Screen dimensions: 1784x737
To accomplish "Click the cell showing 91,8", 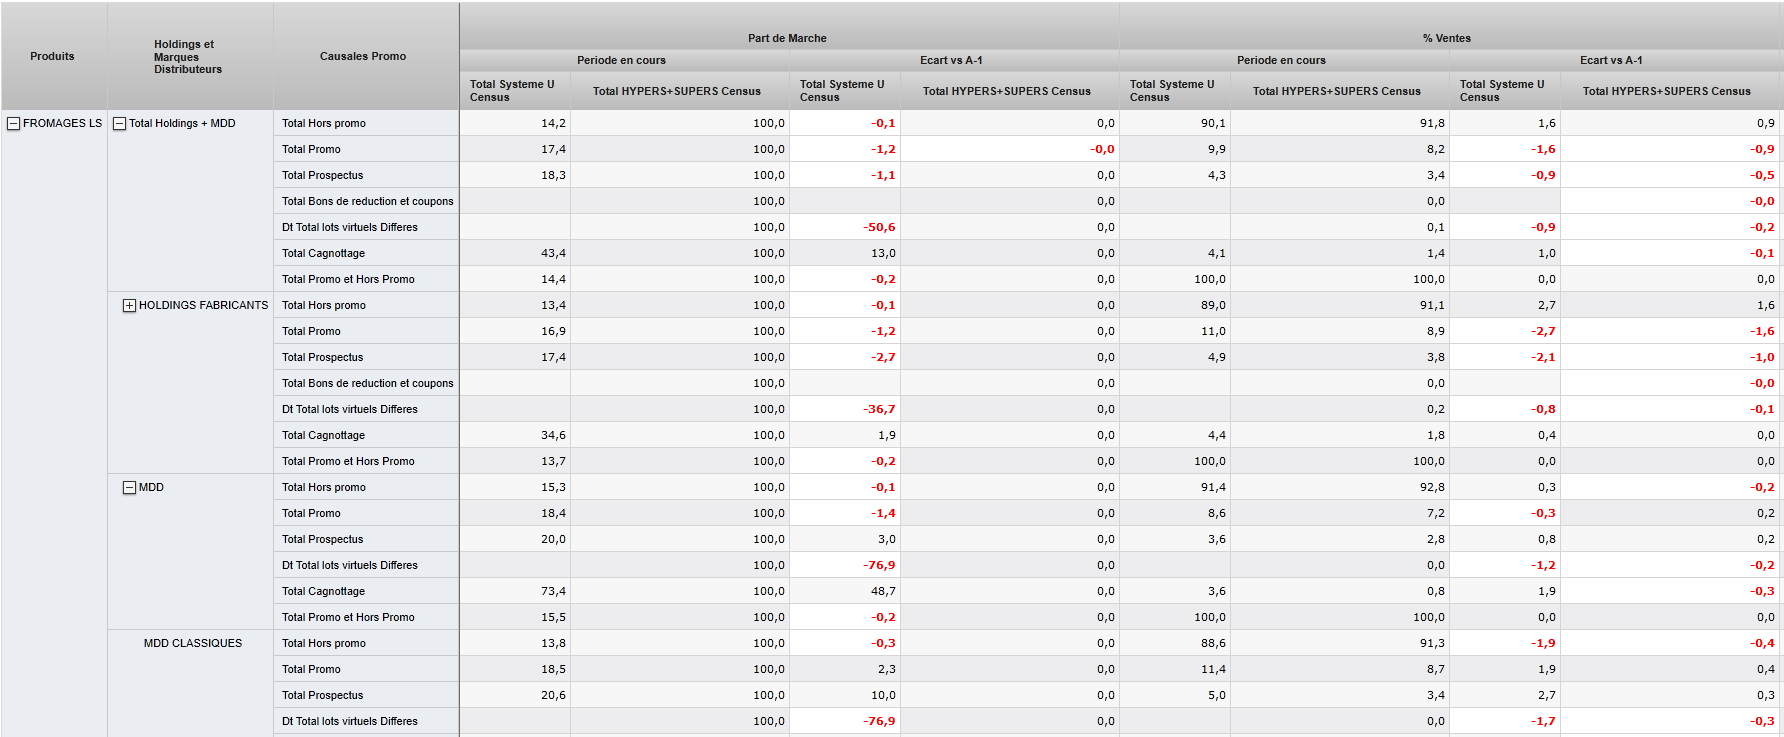I will [1340, 123].
